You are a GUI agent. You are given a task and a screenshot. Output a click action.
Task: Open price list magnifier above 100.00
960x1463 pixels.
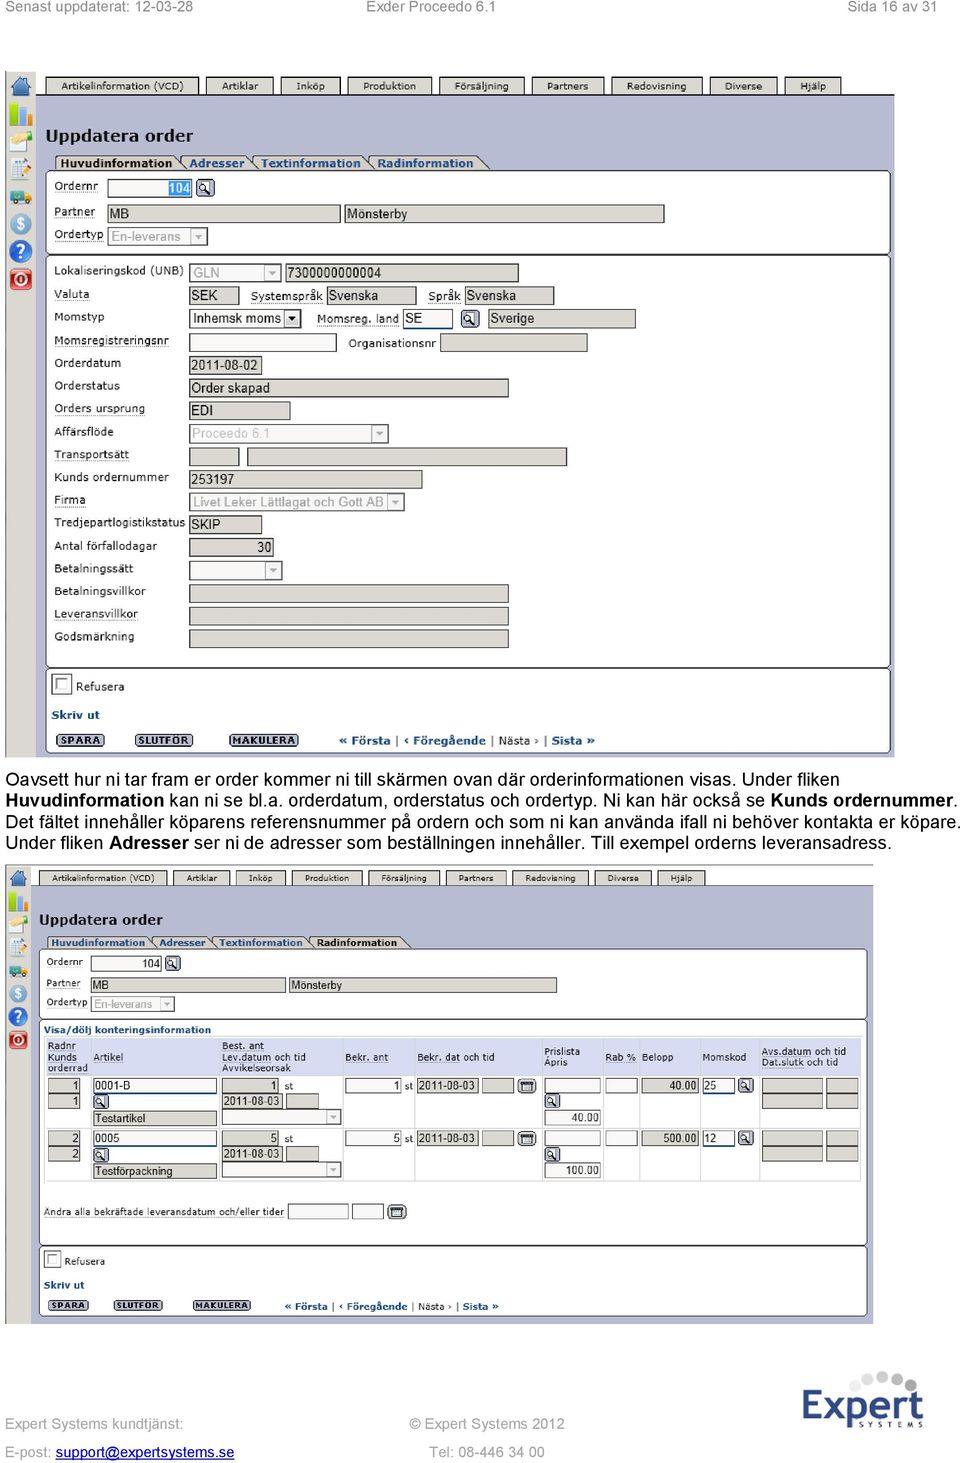pos(552,1154)
